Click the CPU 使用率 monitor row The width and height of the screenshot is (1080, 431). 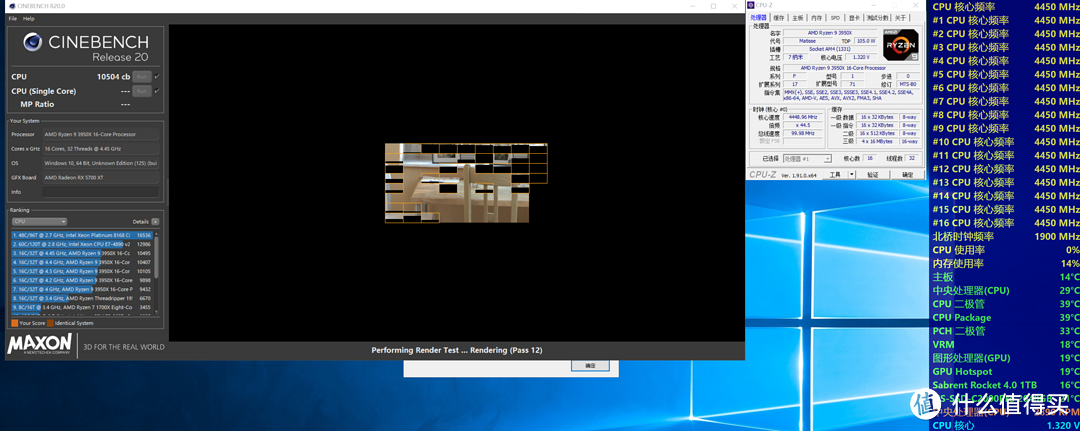(1006, 250)
